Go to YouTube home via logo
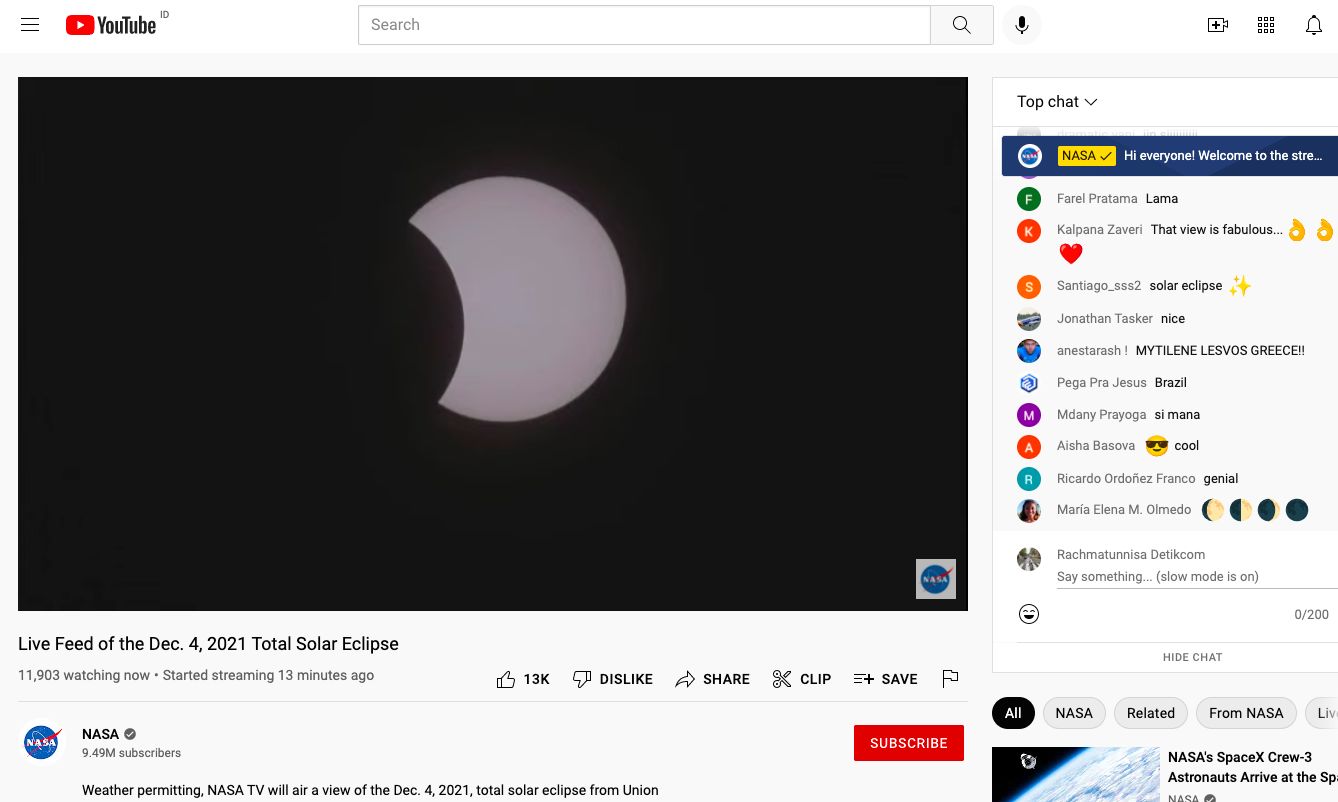1338x802 pixels. point(111,25)
